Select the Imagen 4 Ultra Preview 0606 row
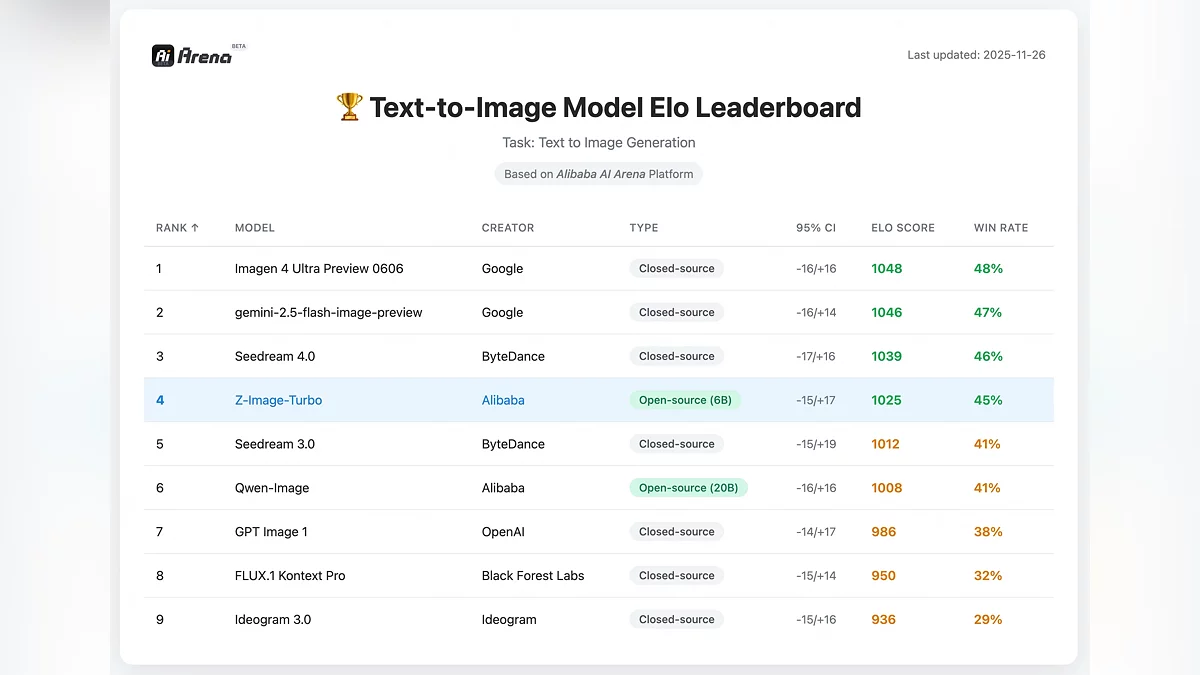This screenshot has height=675, width=1200. click(x=319, y=269)
